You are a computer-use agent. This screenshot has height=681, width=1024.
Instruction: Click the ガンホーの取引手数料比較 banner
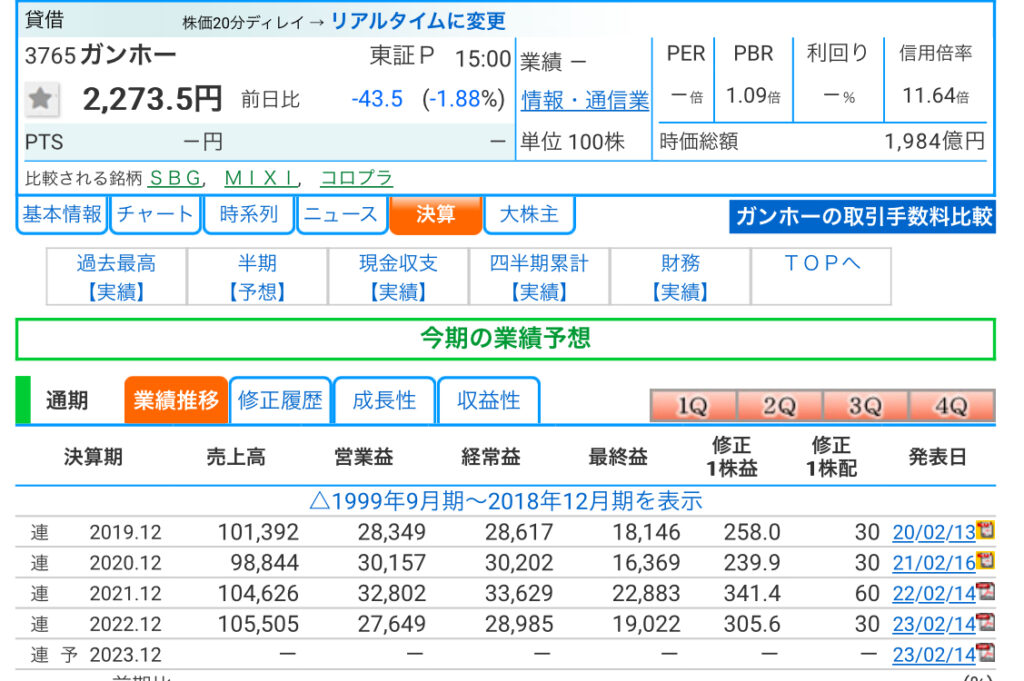point(863,216)
